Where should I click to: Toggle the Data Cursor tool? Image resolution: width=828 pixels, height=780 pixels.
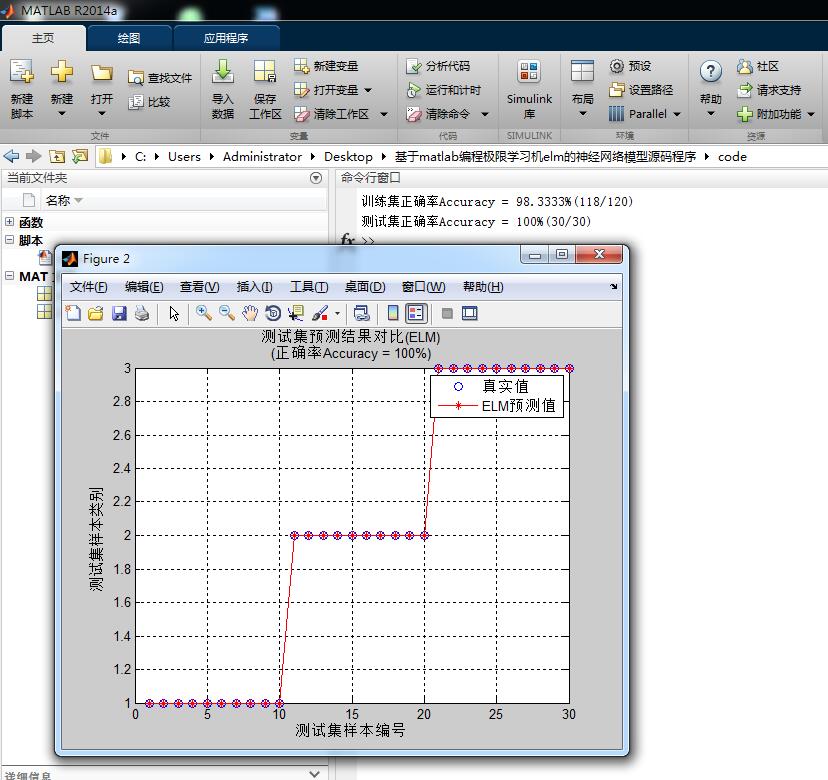[296, 313]
